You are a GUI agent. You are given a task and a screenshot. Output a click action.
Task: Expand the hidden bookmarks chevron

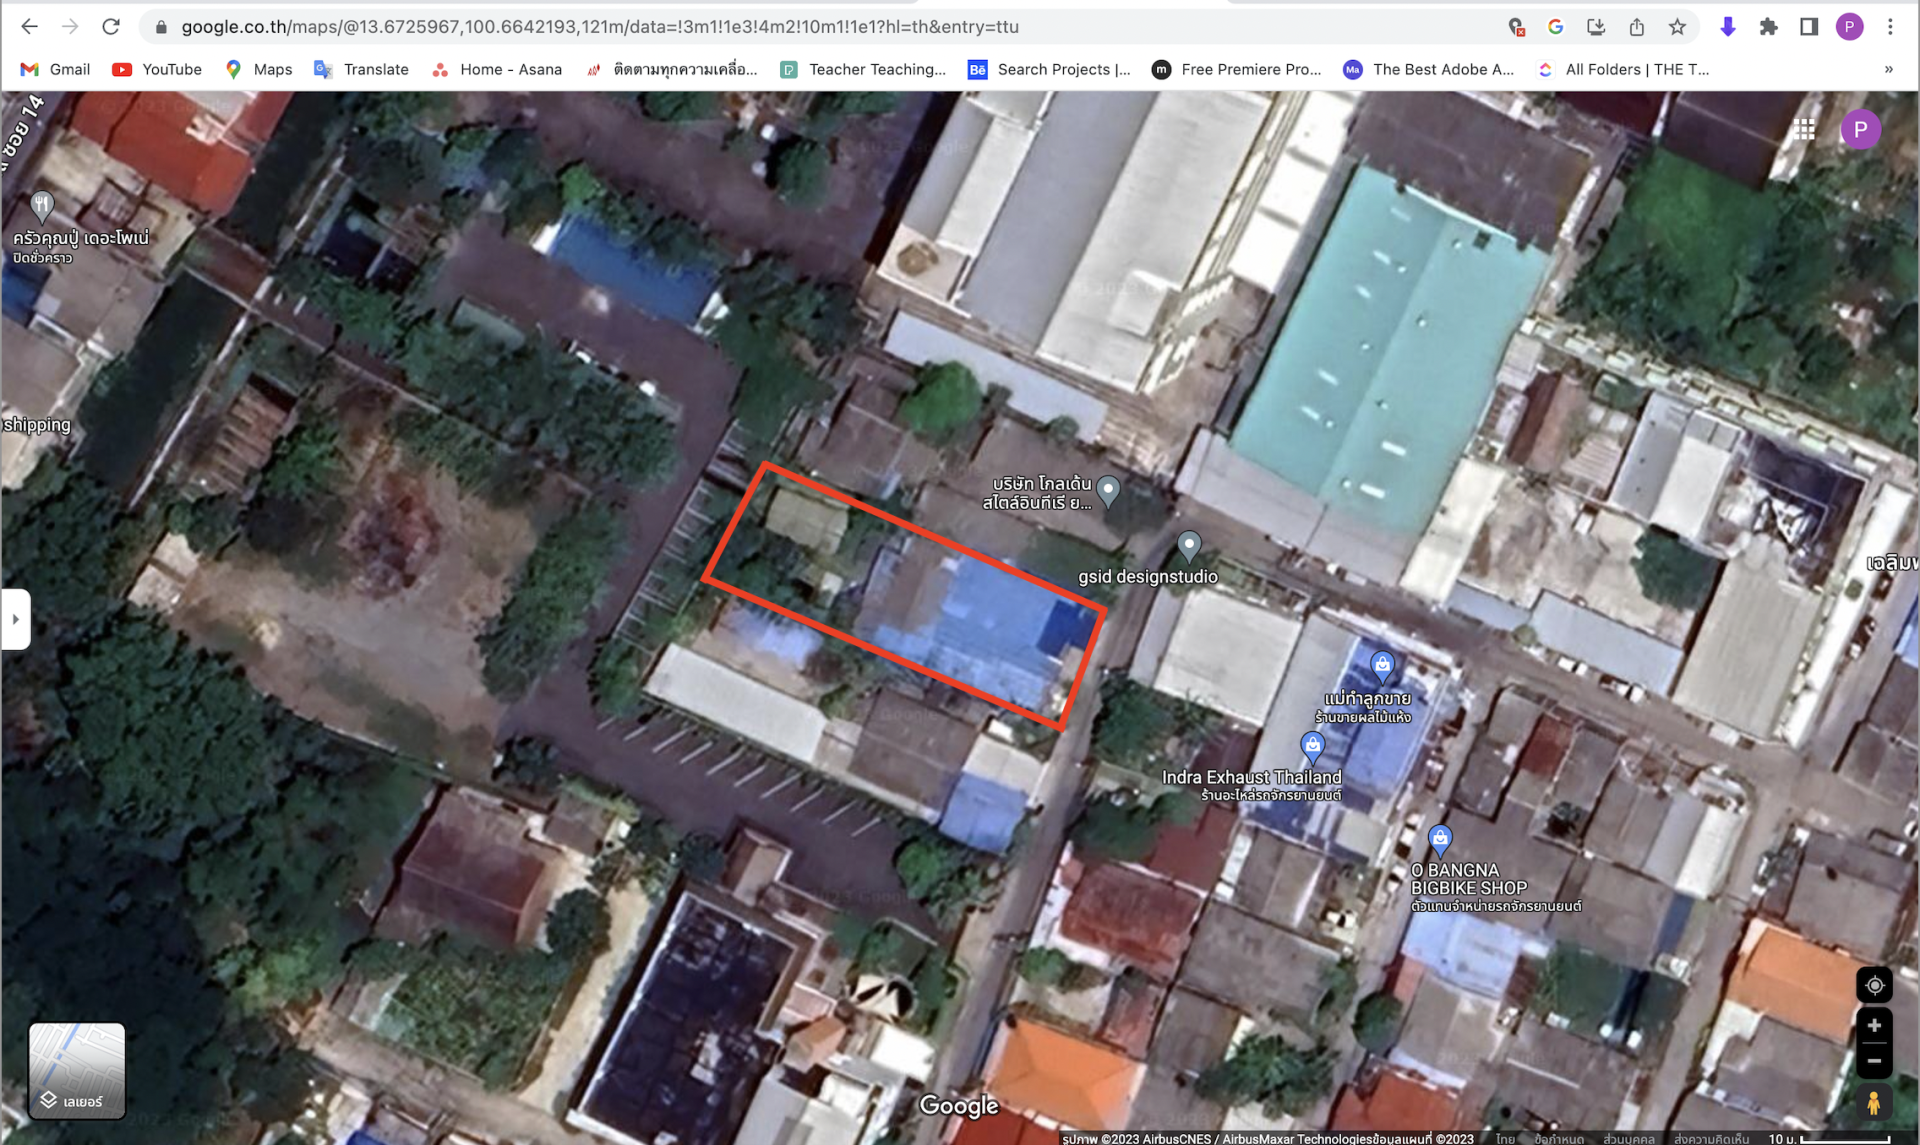[x=1888, y=69]
